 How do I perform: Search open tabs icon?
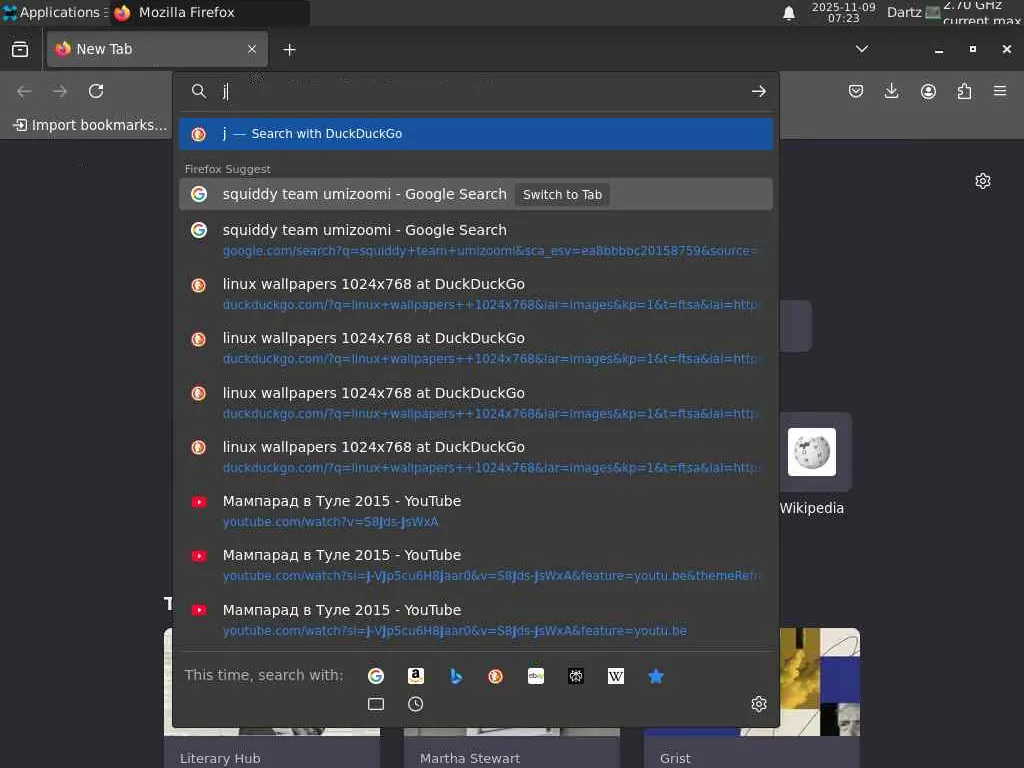point(376,704)
